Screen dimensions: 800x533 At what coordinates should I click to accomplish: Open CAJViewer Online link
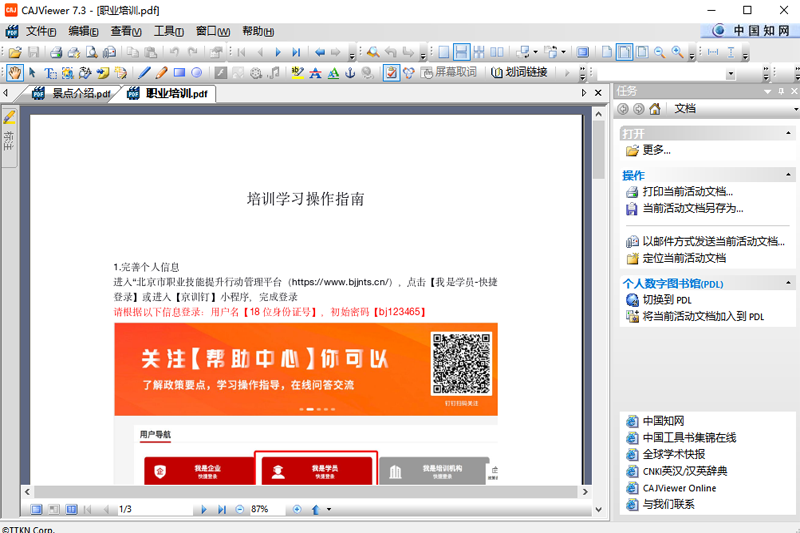[679, 488]
